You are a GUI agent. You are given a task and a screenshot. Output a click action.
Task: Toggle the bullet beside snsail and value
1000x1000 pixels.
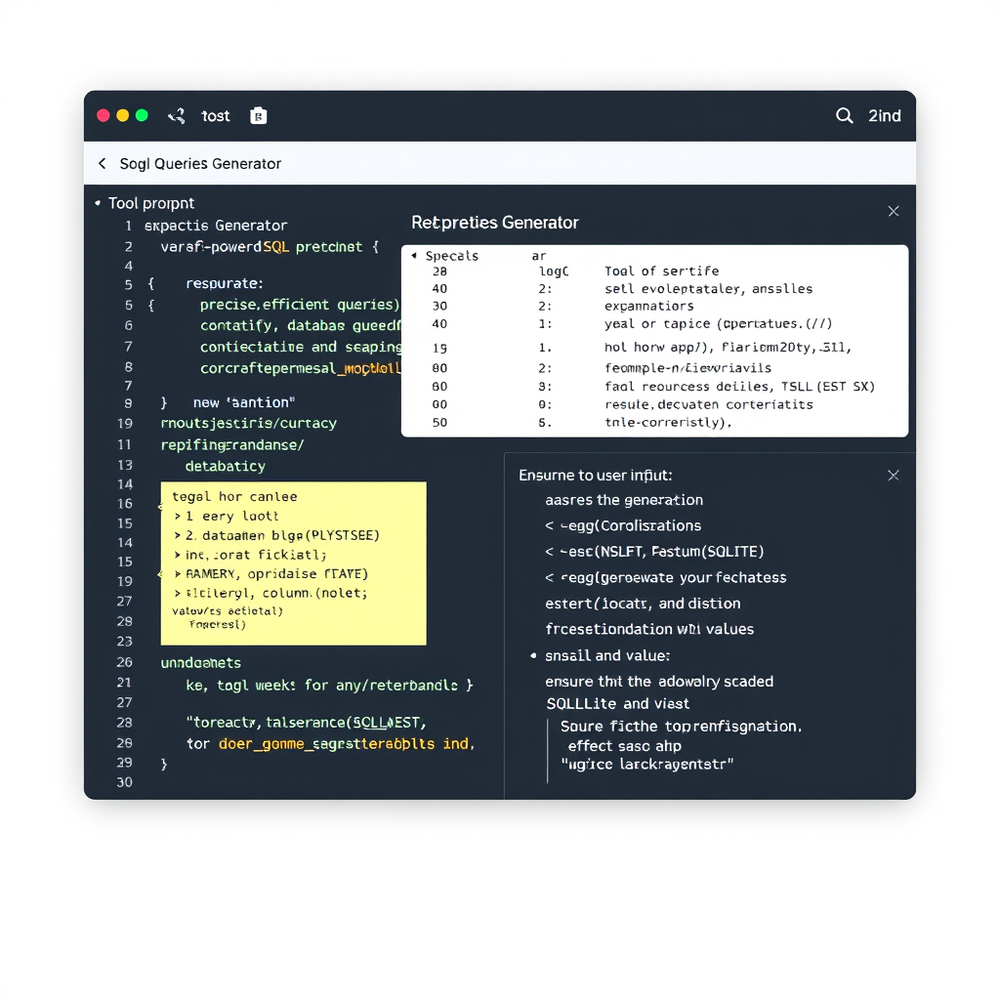coord(534,655)
